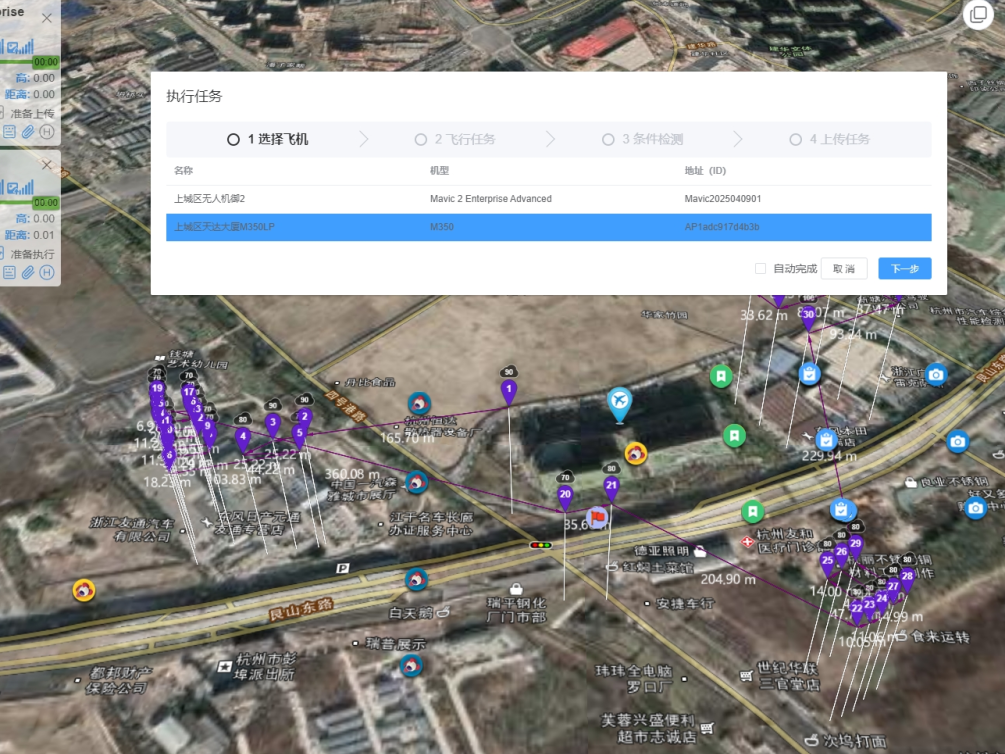This screenshot has width=1005, height=754.
Task: Click the red flag marker on route
Action: (x=598, y=517)
